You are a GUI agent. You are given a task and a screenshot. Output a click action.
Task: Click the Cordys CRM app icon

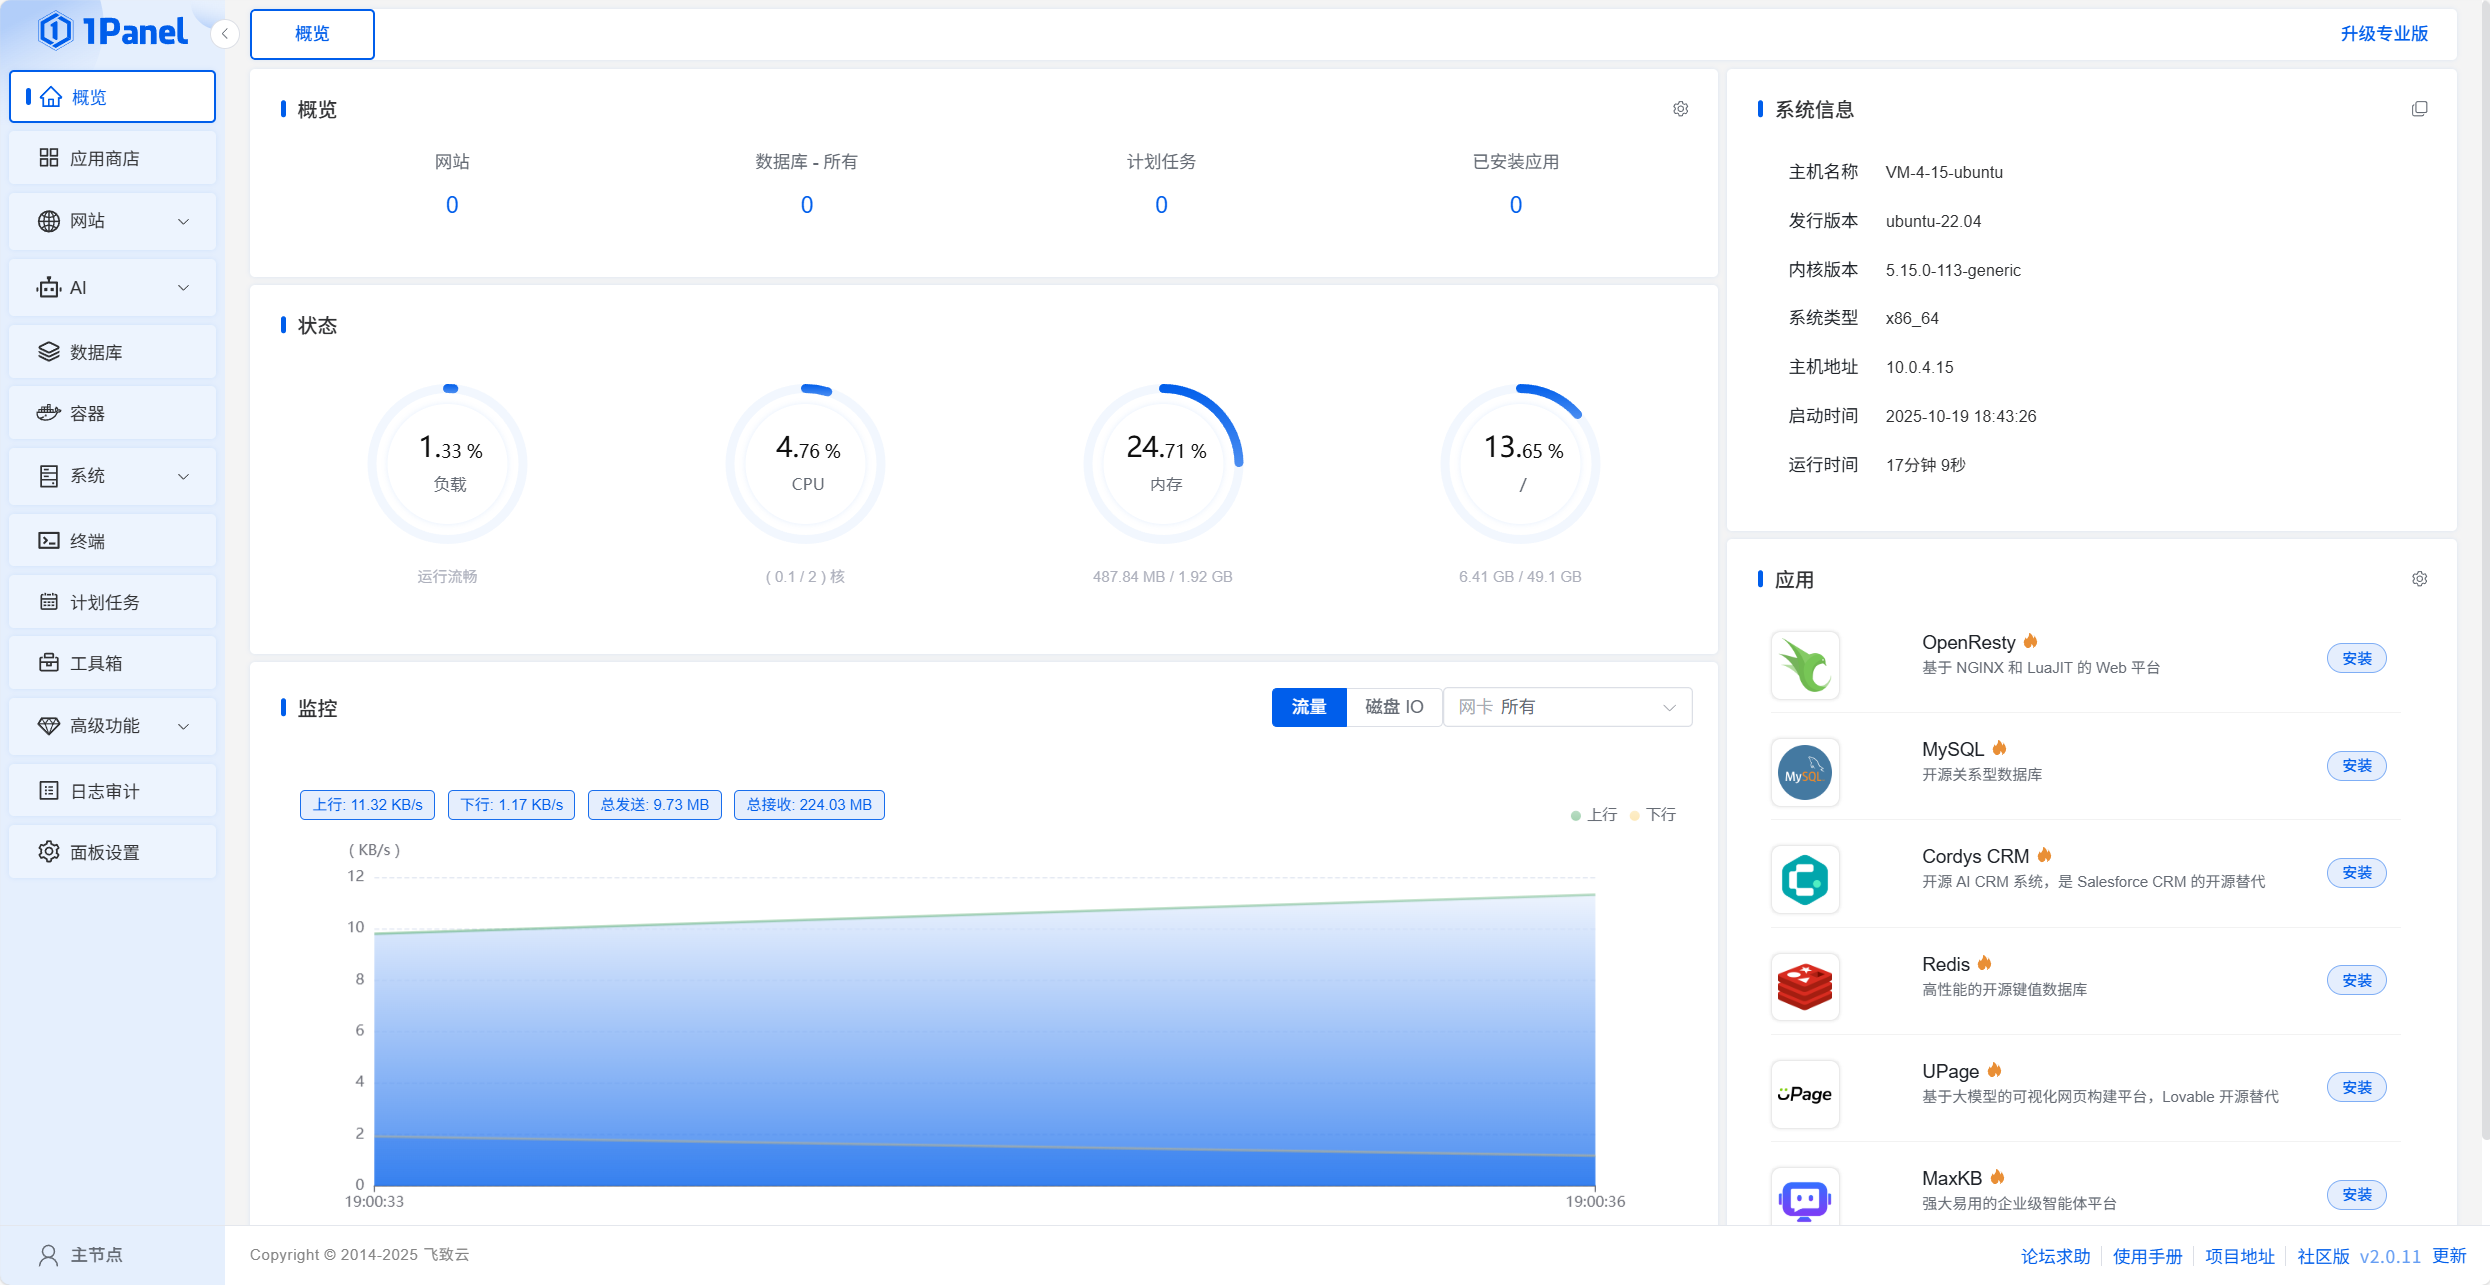(x=1805, y=880)
